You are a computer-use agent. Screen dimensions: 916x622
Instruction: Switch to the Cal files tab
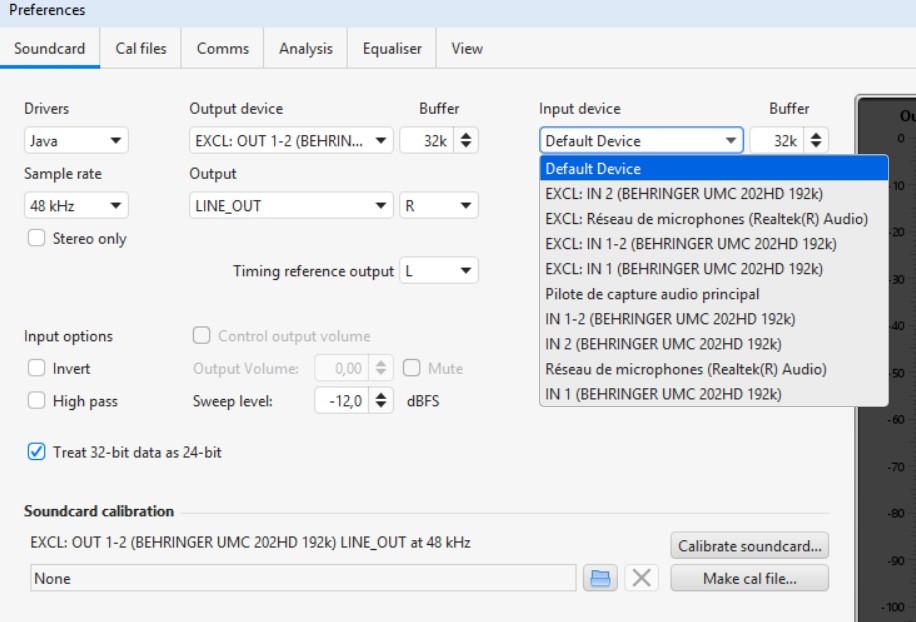click(x=141, y=48)
